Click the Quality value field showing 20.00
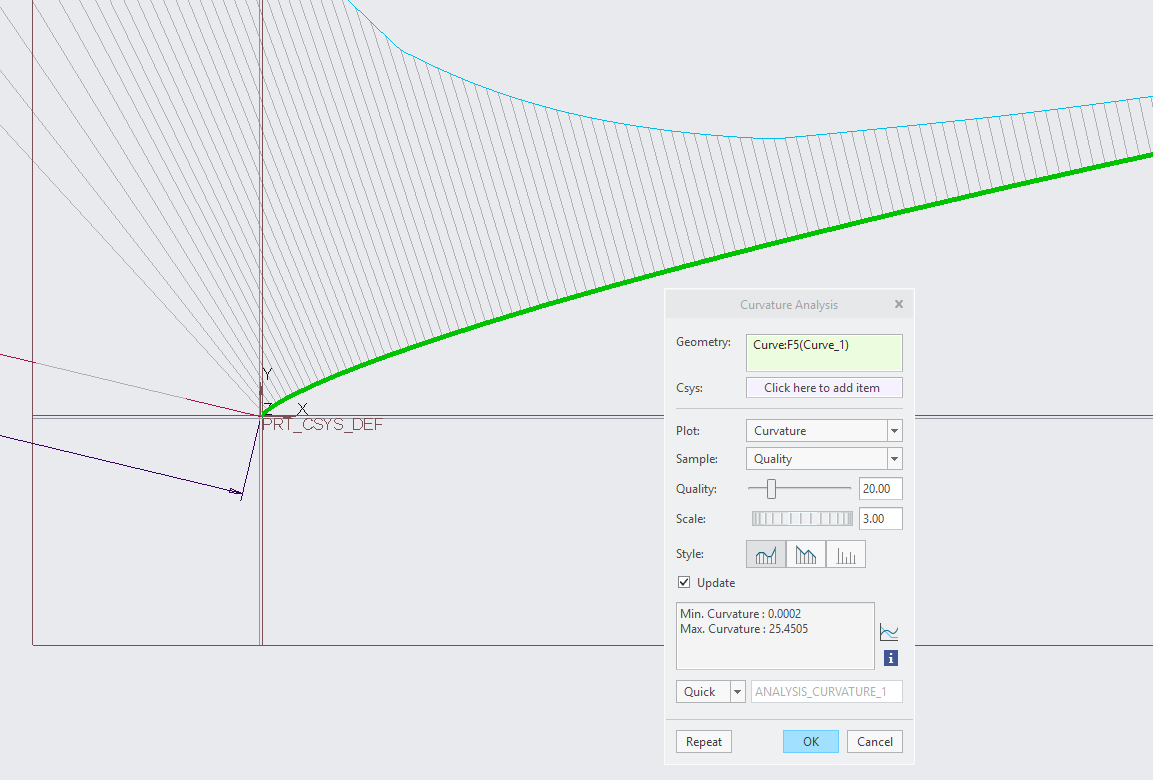1153x780 pixels. click(880, 488)
